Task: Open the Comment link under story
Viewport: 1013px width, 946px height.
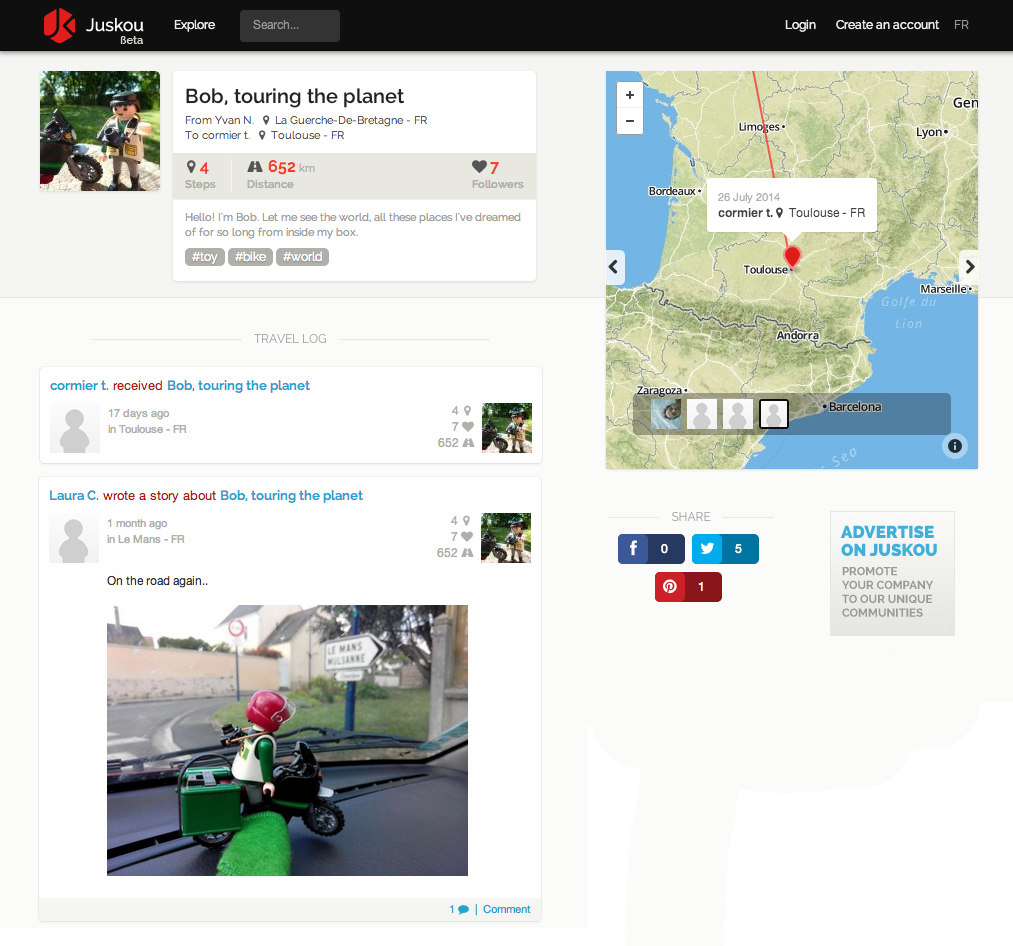Action: coord(506,909)
